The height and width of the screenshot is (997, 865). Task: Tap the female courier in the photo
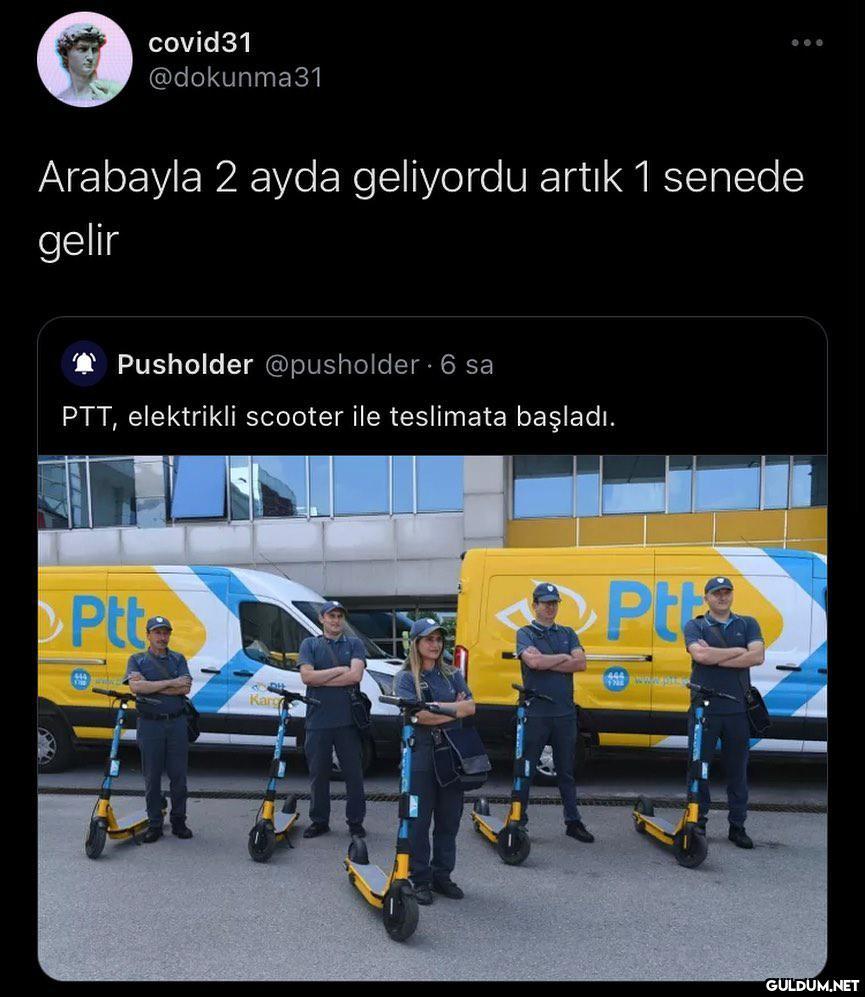[435, 757]
